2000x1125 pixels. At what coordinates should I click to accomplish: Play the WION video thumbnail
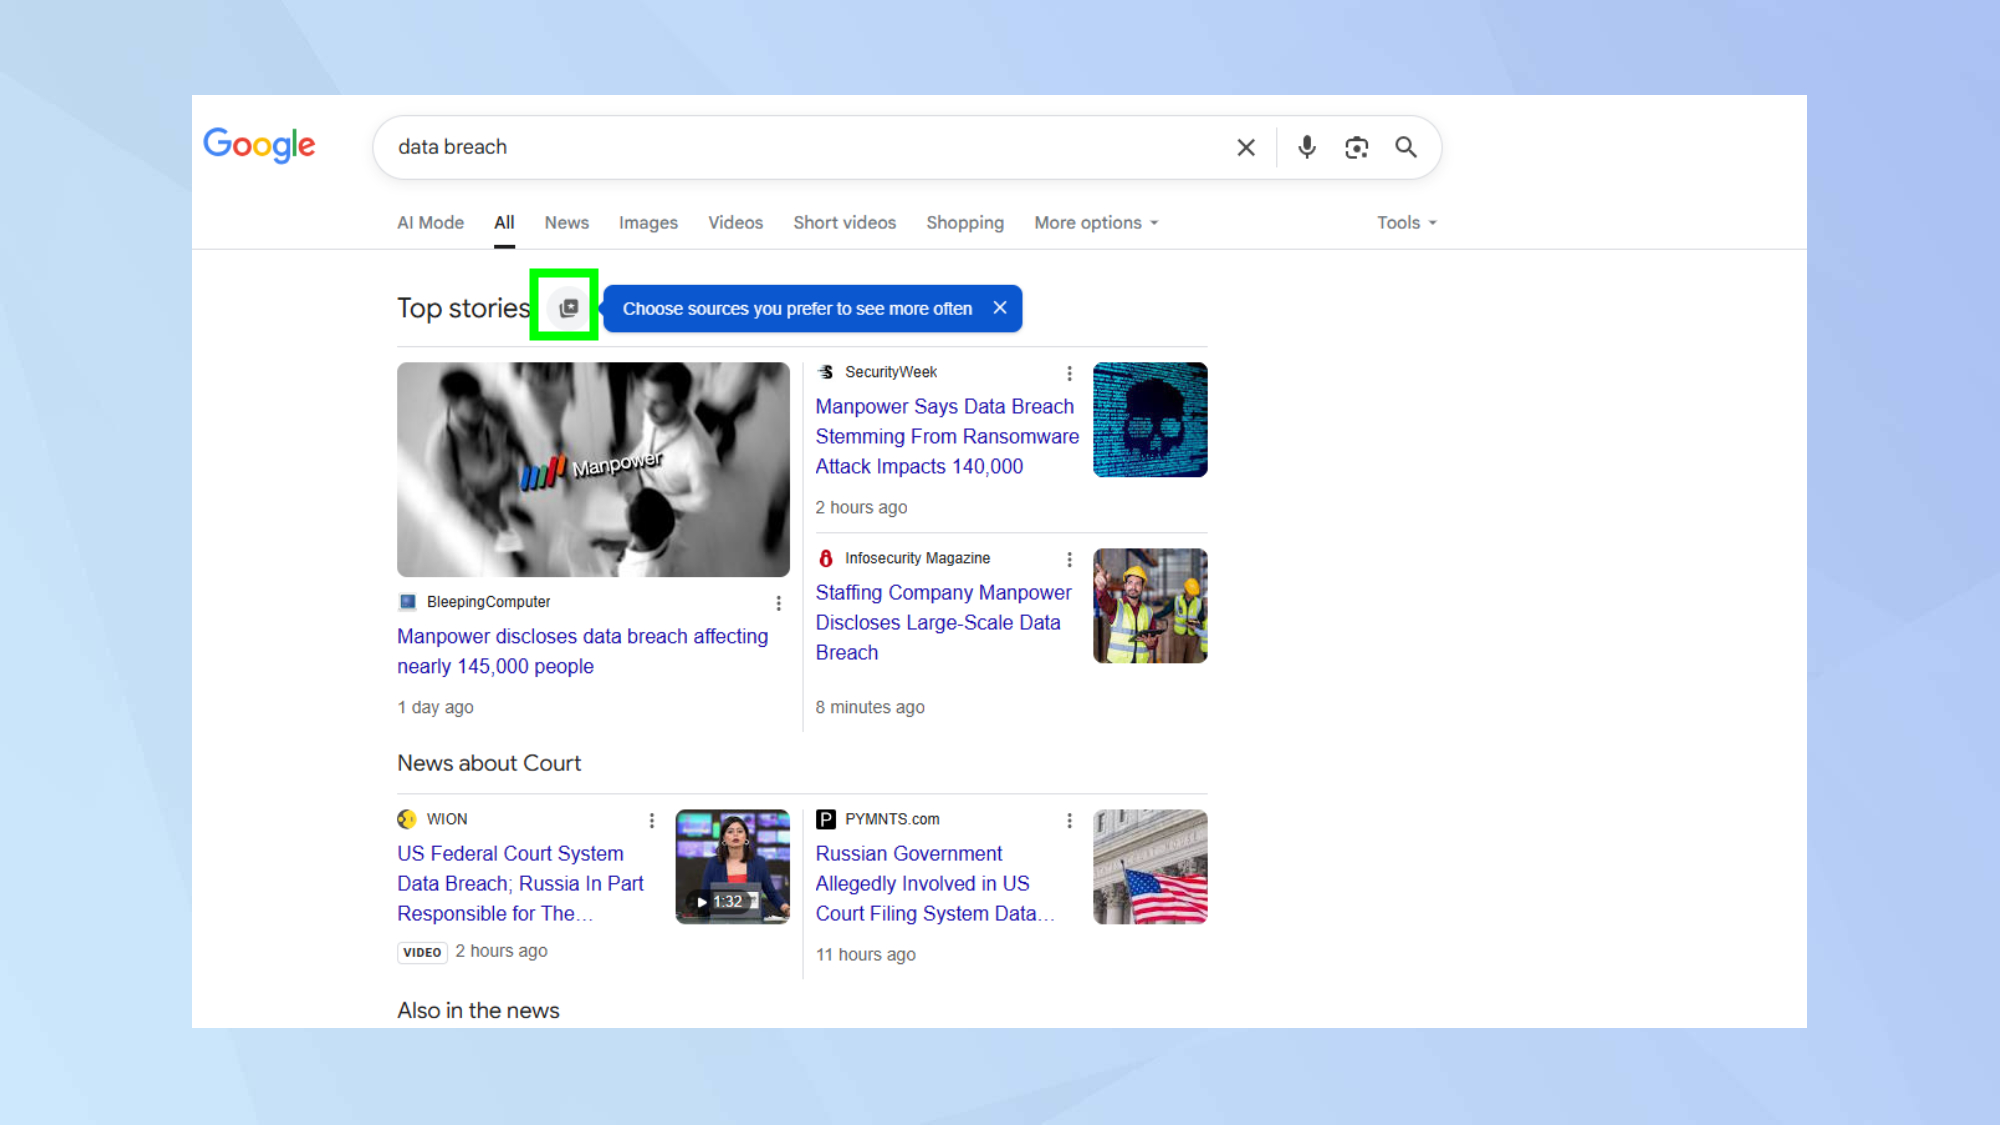732,866
